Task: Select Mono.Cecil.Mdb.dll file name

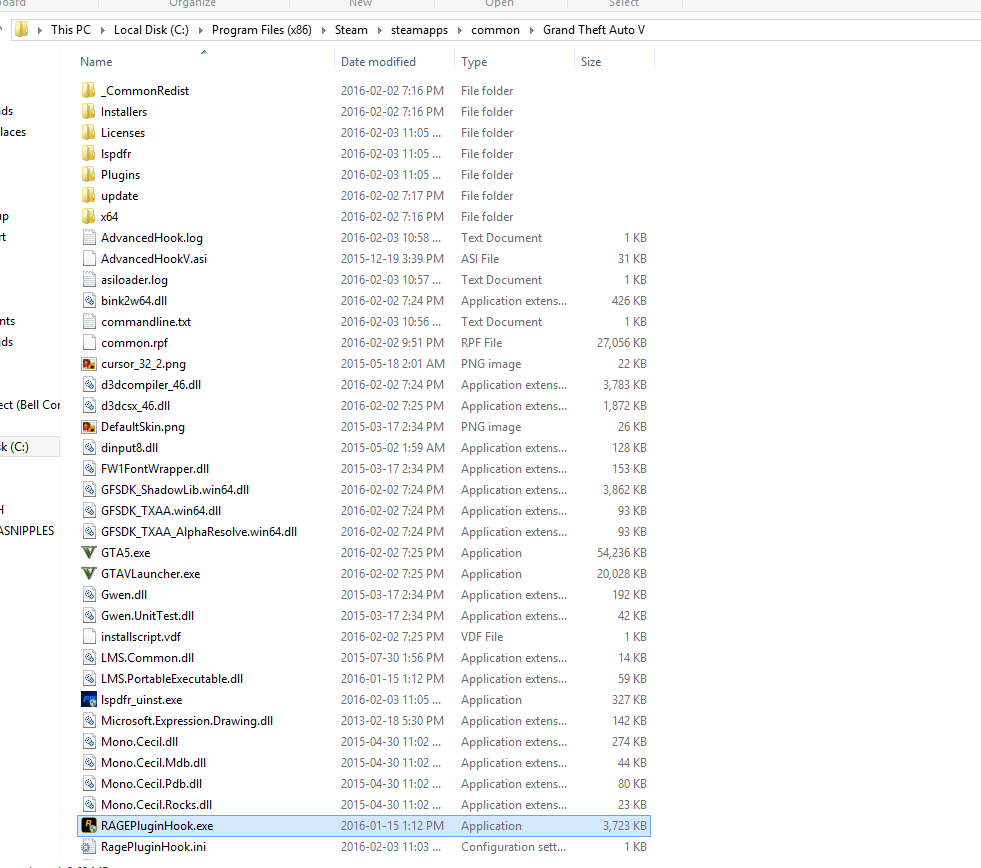Action: click(153, 763)
